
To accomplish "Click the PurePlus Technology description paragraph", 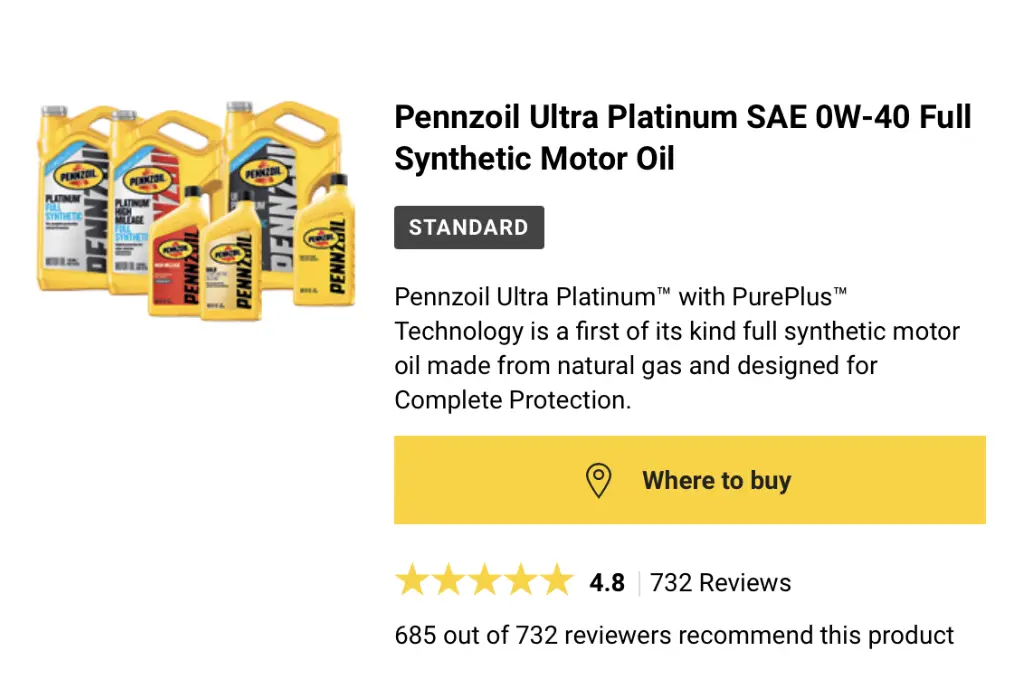I will tap(676, 348).
